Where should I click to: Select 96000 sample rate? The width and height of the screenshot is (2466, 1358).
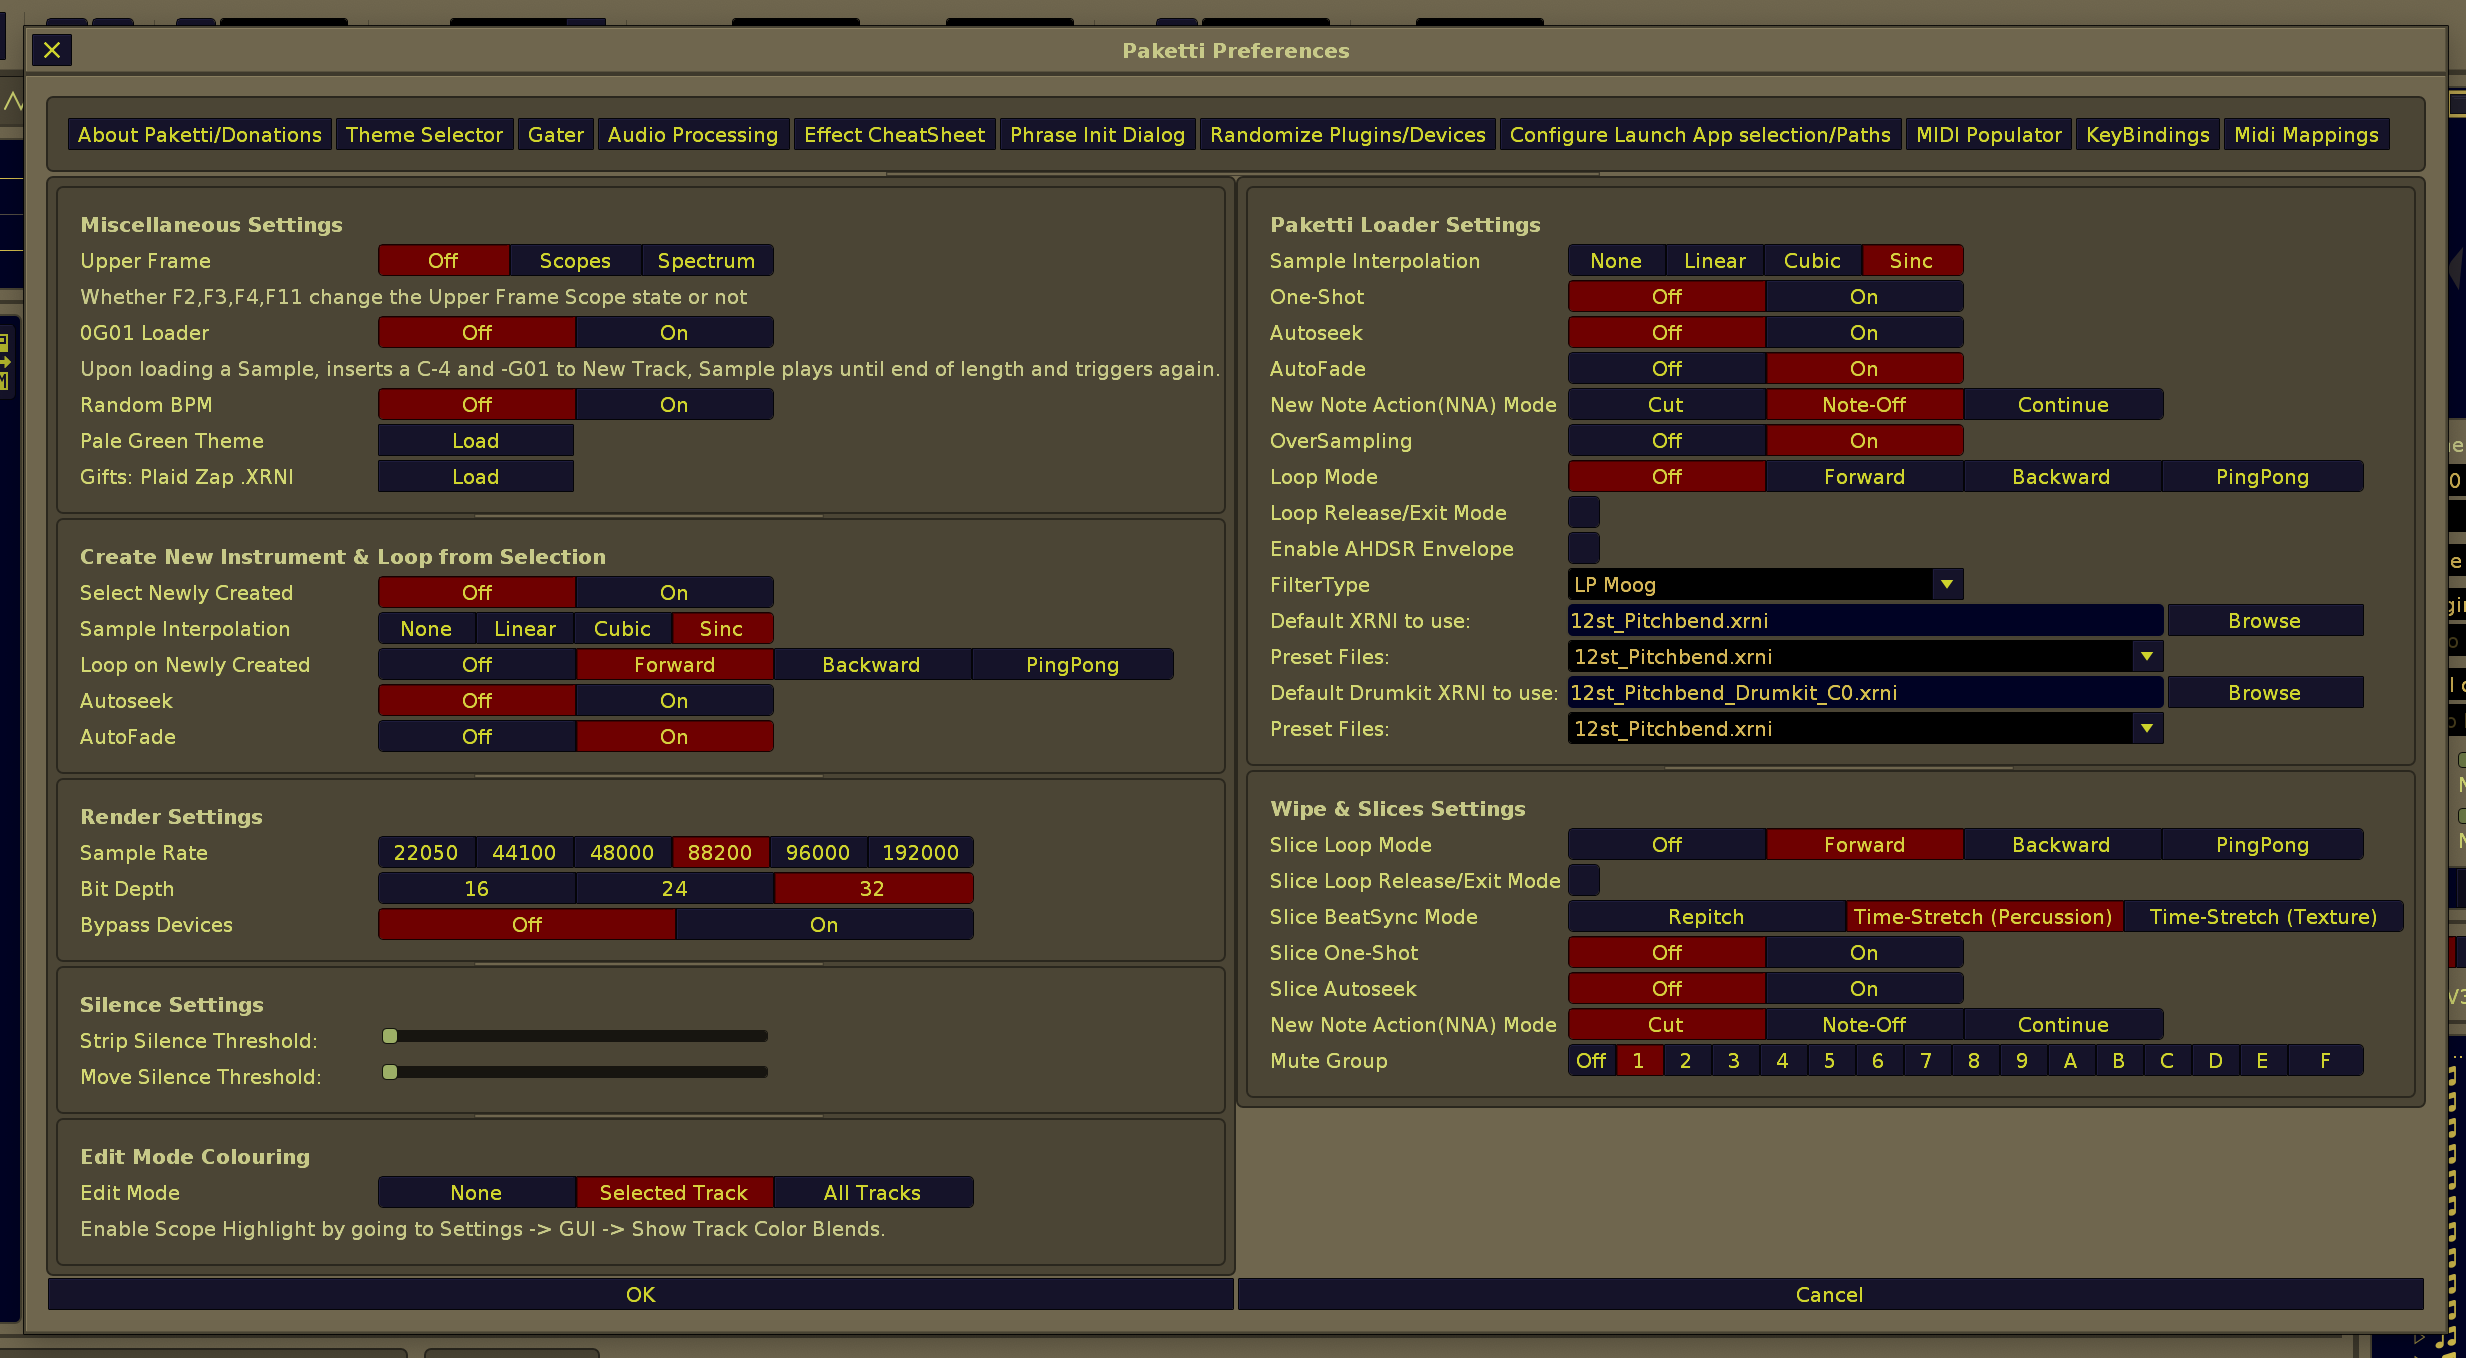click(817, 852)
